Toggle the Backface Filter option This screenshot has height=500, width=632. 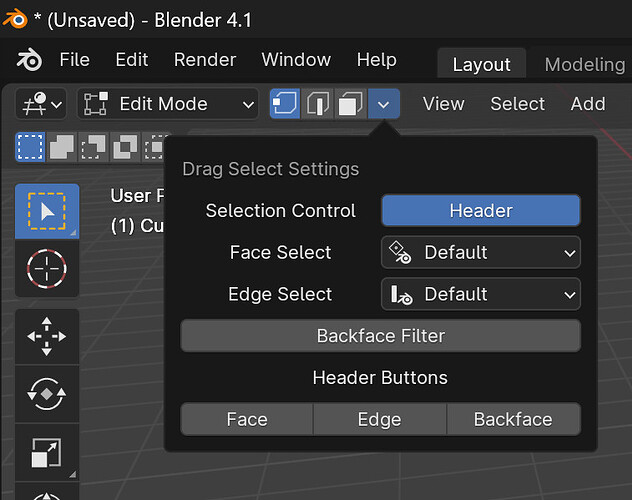tap(380, 336)
